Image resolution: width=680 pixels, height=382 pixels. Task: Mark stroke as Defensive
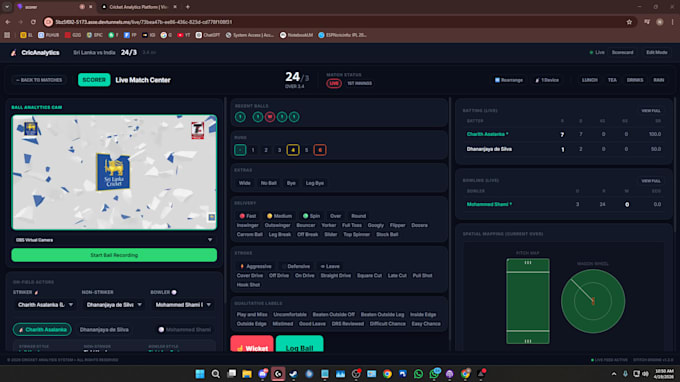(296, 266)
